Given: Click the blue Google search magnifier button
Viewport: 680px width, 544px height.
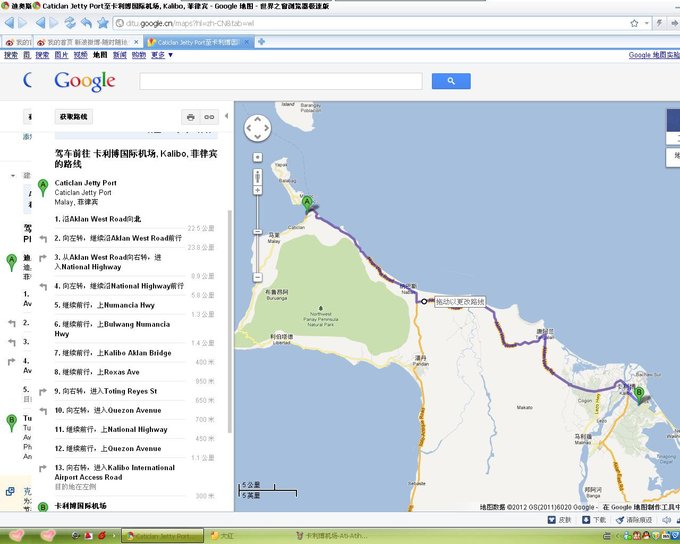Looking at the screenshot, I should tap(451, 81).
